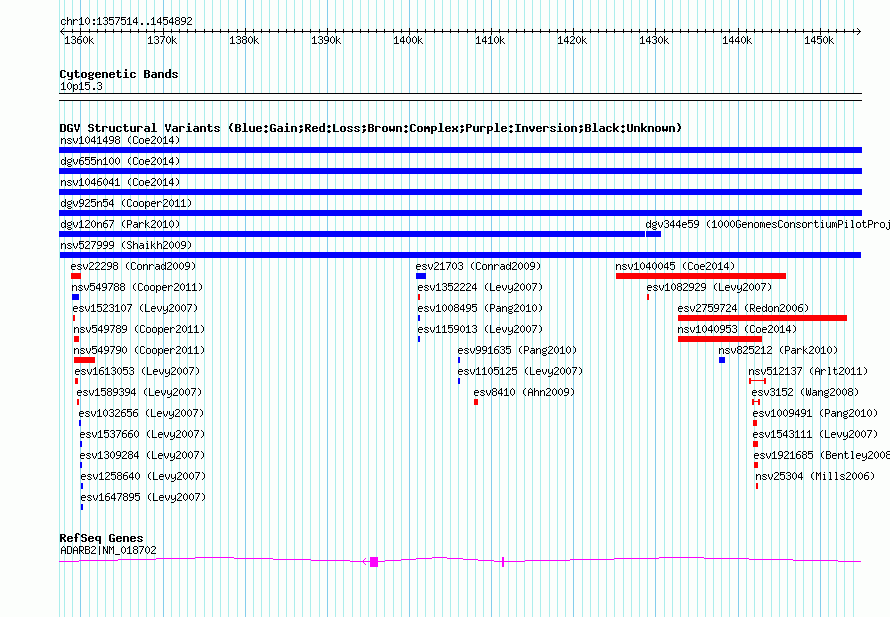Screen dimensions: 890x617
Task: Select the esv1009491 (Pang2010) label
Action: pyautogui.click(x=816, y=413)
